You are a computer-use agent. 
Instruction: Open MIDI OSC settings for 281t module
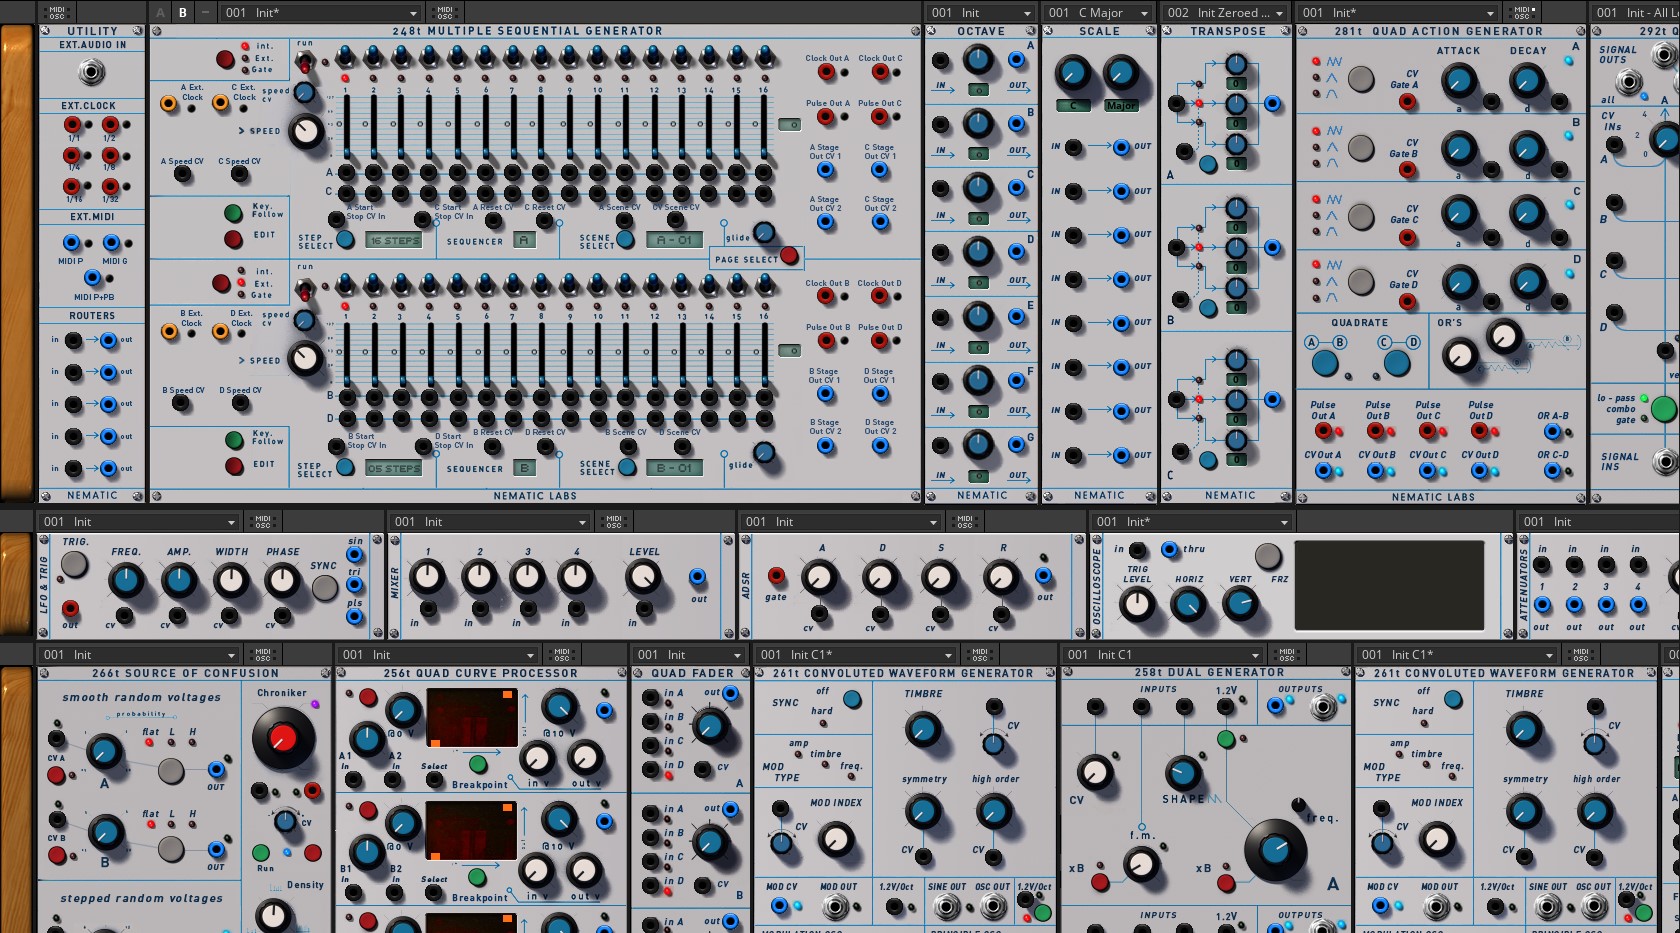(x=1523, y=13)
